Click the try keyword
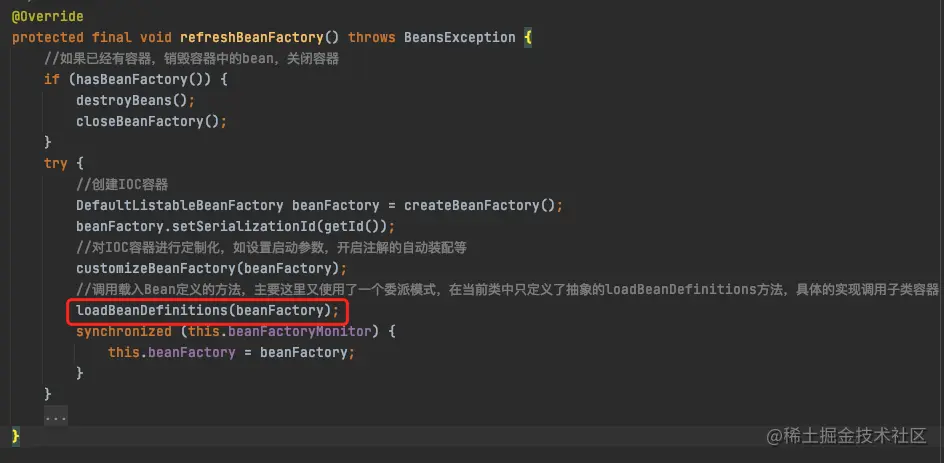944x463 pixels. click(55, 163)
